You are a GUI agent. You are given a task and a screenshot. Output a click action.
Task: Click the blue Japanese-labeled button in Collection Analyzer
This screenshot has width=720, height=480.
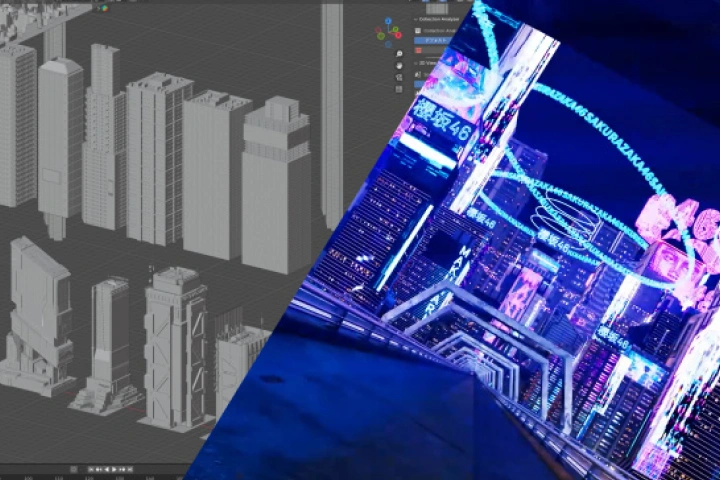tap(433, 40)
